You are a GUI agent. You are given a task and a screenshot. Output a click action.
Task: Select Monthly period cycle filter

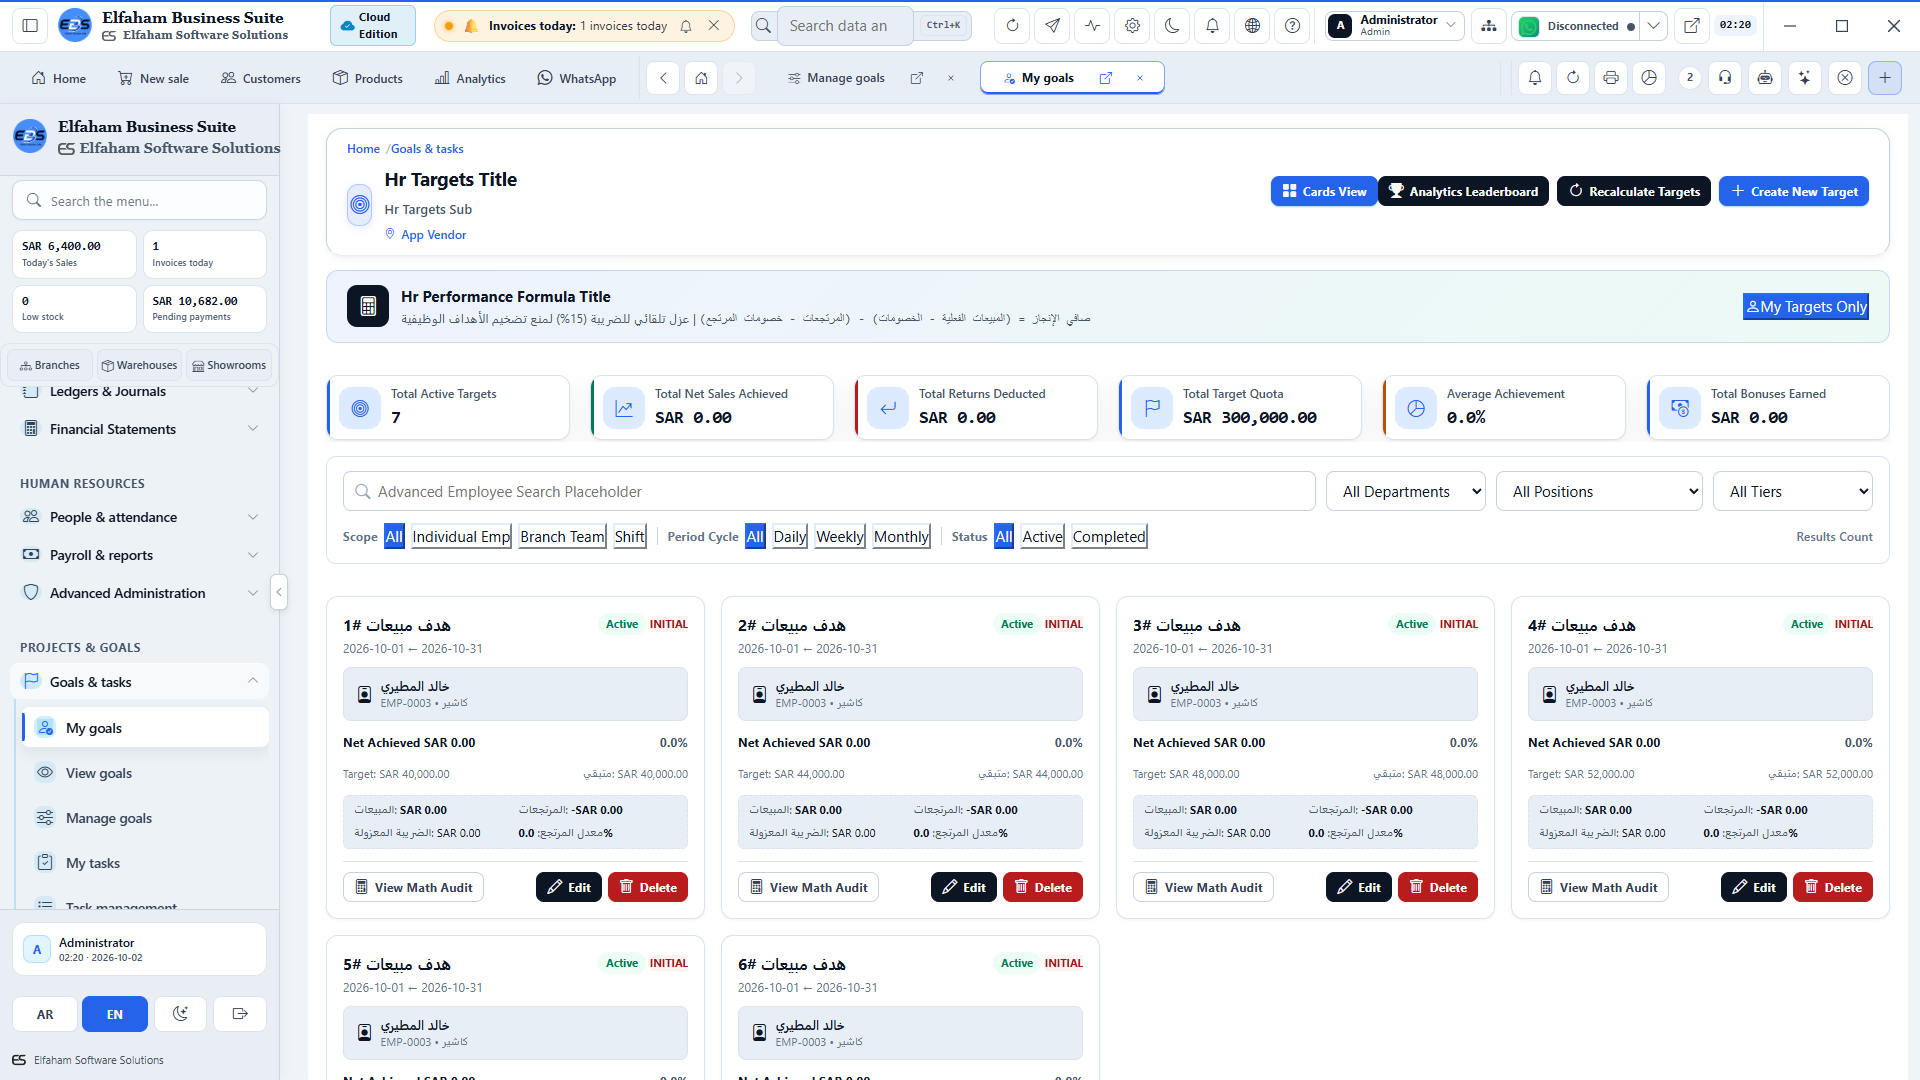[901, 537]
